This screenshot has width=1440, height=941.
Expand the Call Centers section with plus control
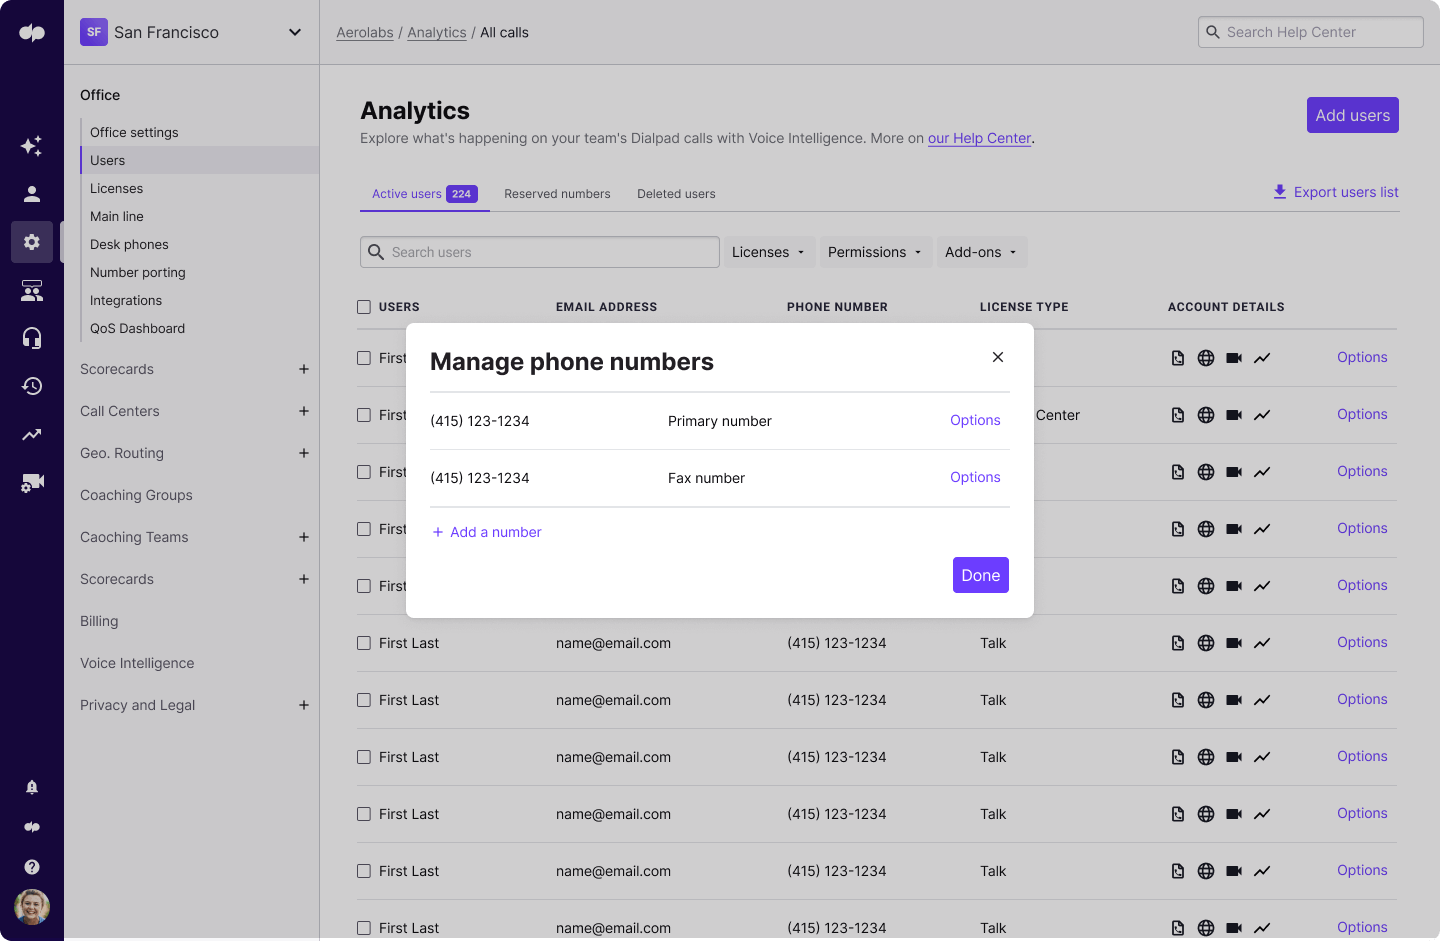tap(304, 411)
